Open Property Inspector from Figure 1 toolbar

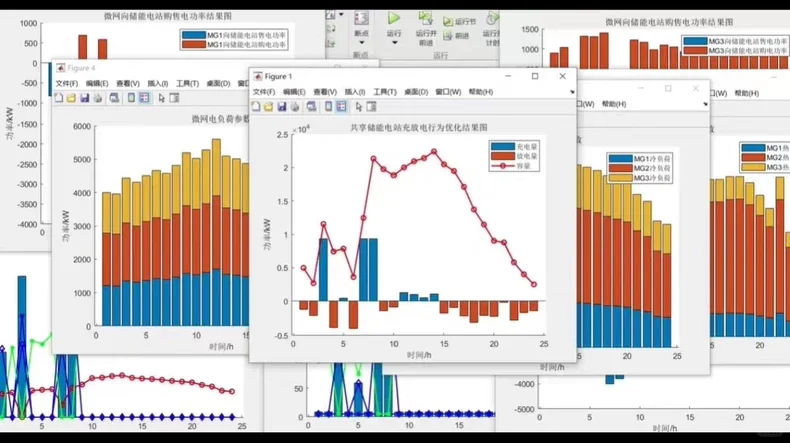pos(371,106)
